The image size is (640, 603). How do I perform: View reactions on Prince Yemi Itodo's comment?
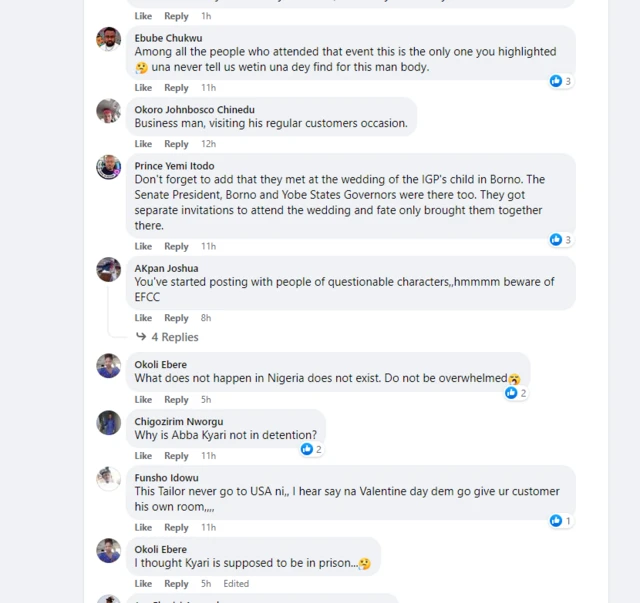pos(556,239)
